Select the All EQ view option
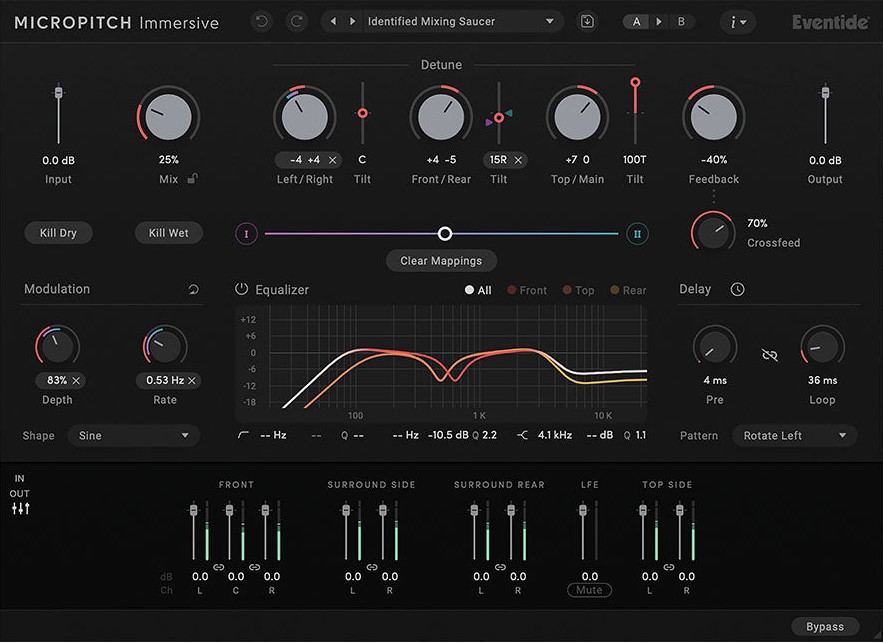The width and height of the screenshot is (883, 643). tap(468, 290)
